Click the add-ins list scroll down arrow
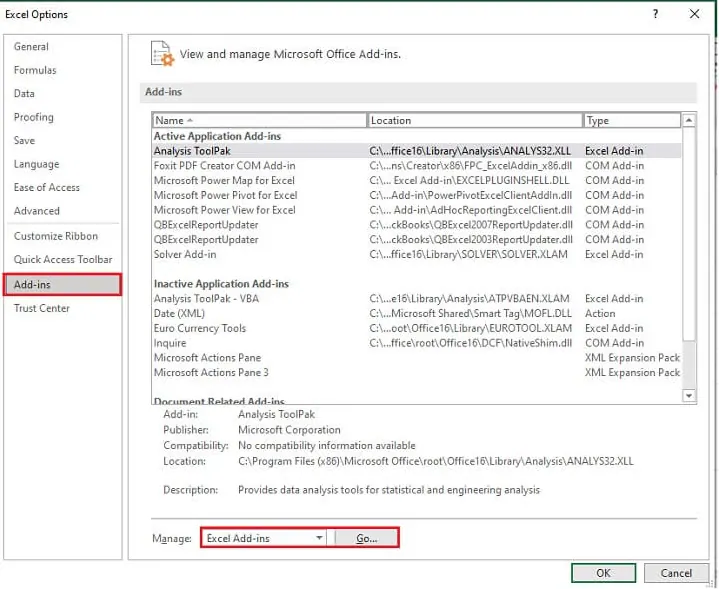Screen dimensions: 719x589 (x=689, y=395)
